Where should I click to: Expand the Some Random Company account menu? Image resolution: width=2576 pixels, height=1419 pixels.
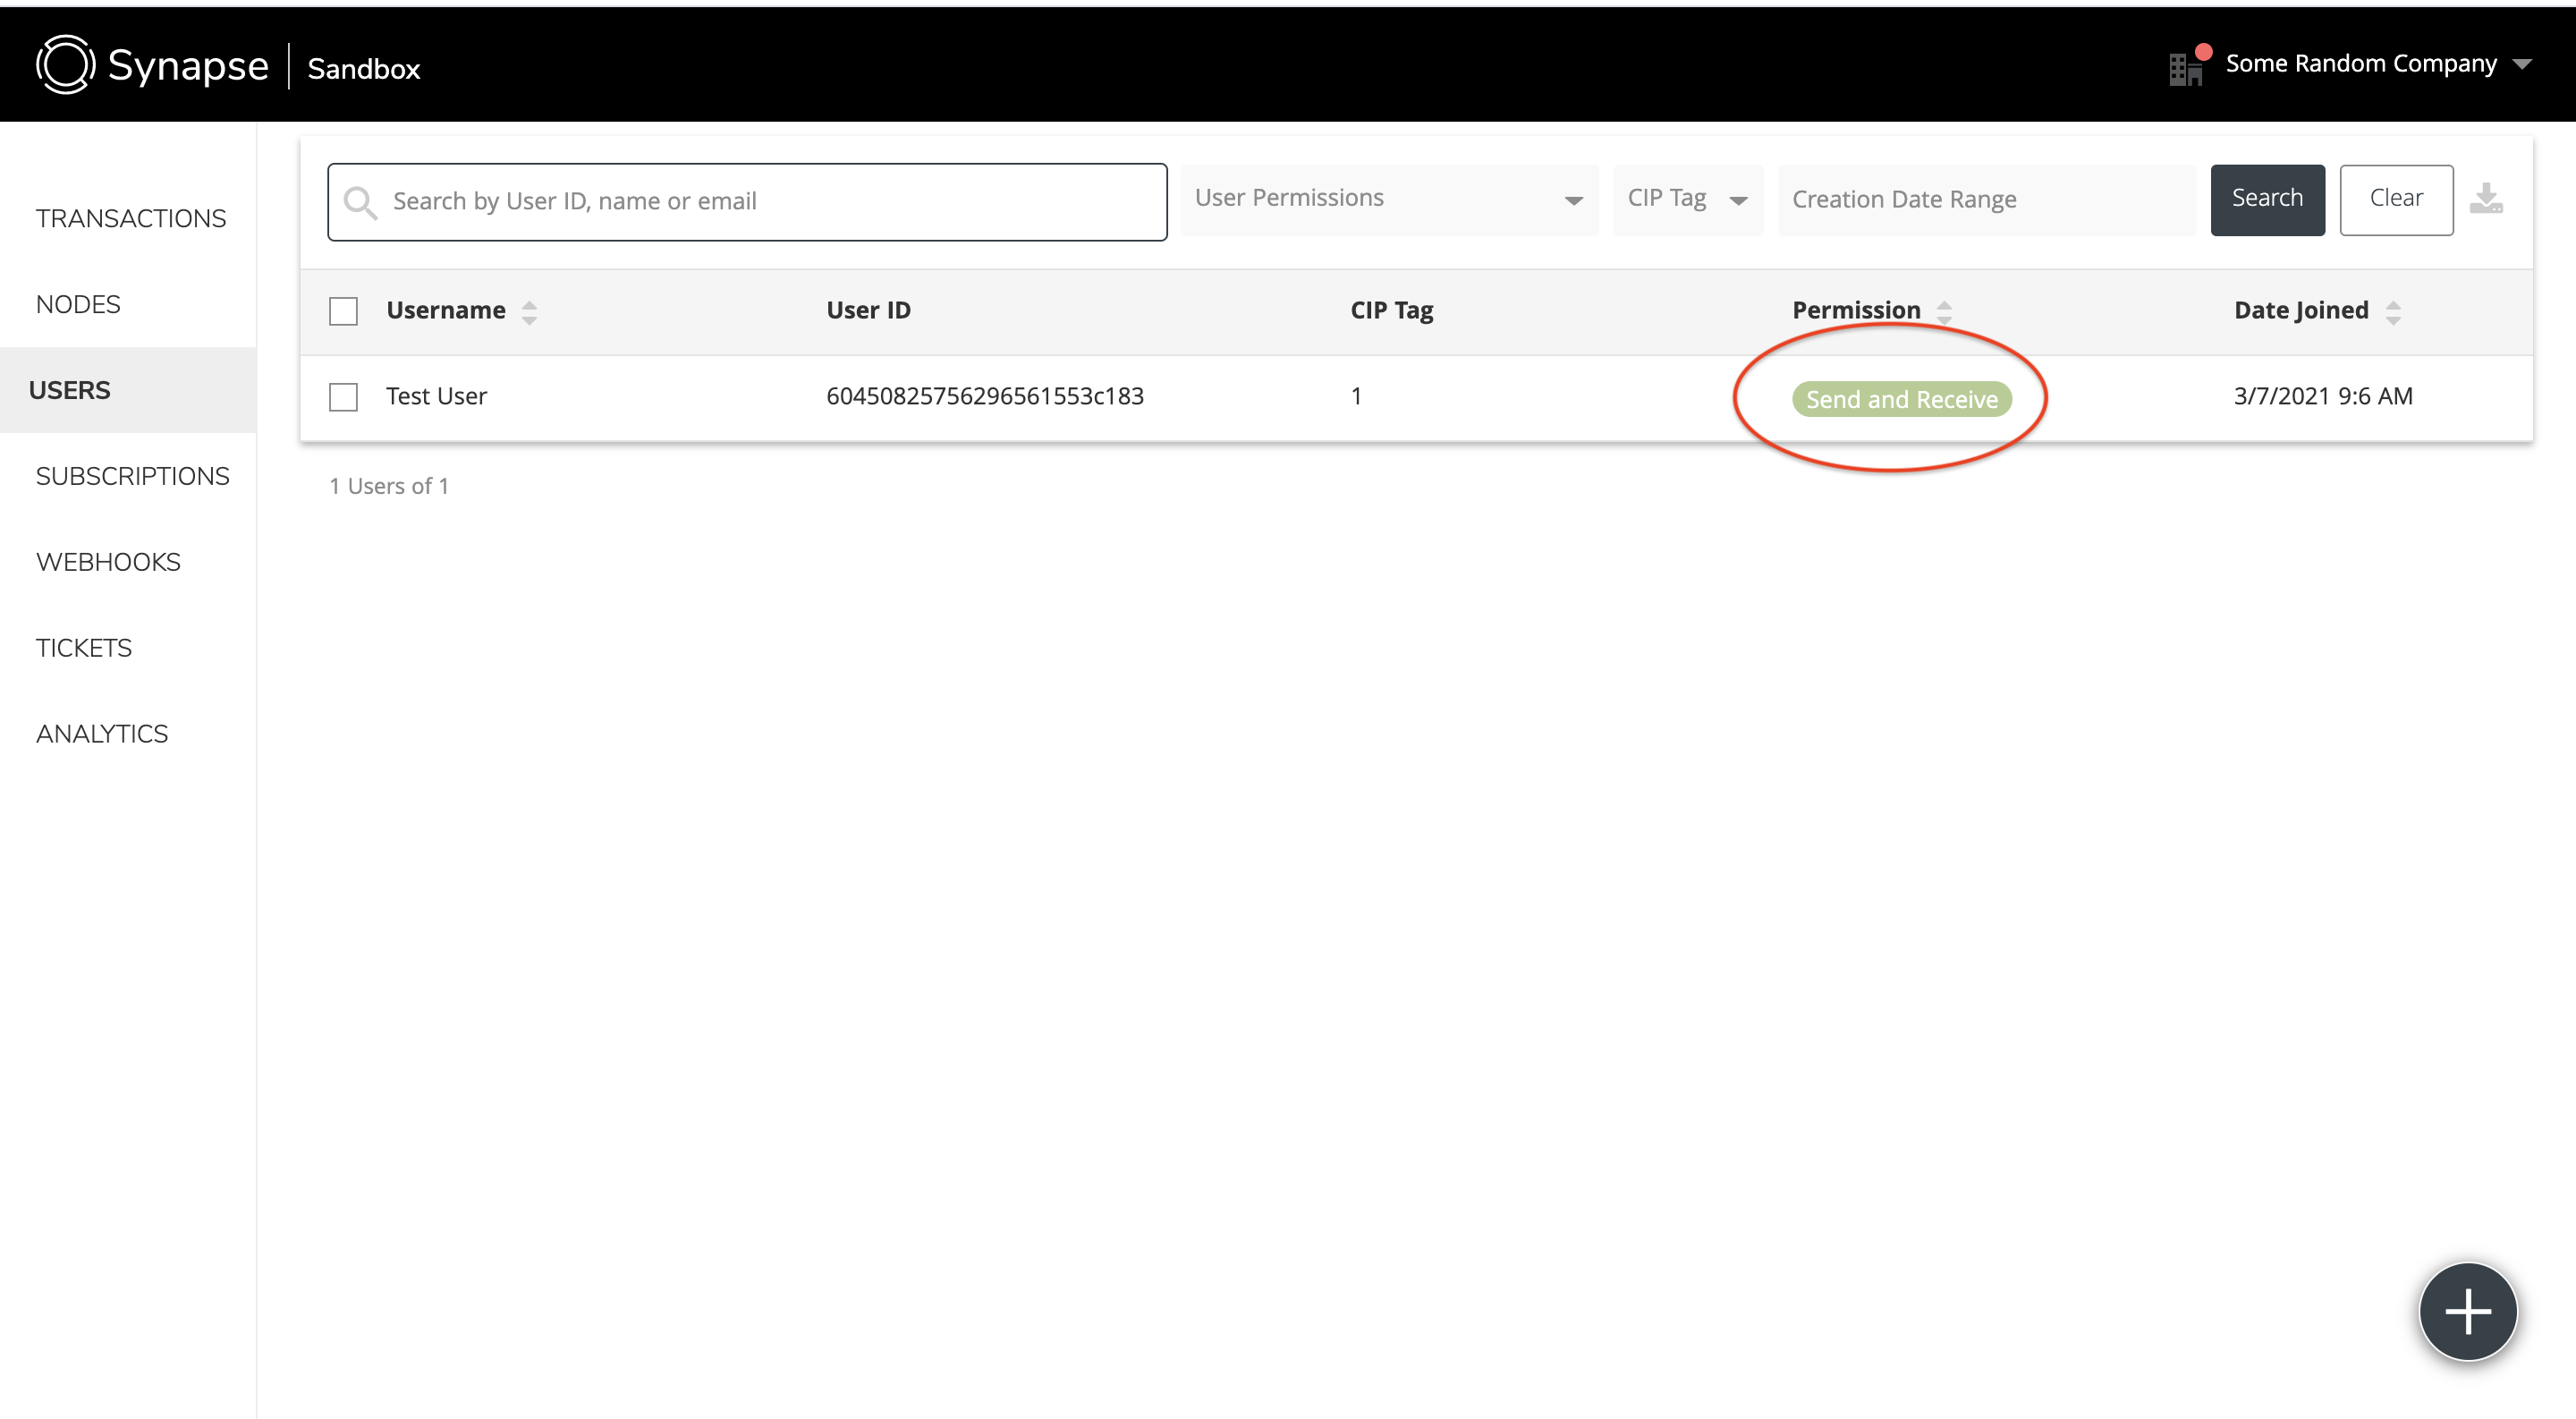tap(2378, 64)
